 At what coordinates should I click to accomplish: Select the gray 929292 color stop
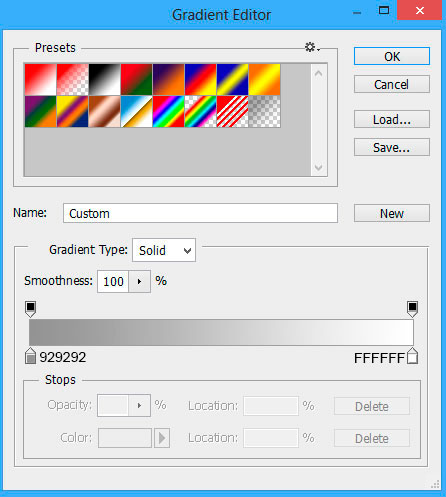30,356
